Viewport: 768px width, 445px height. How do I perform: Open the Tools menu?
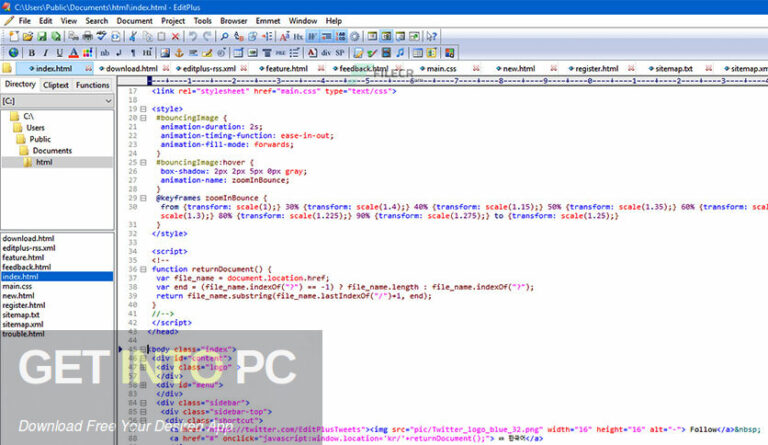pyautogui.click(x=202, y=21)
